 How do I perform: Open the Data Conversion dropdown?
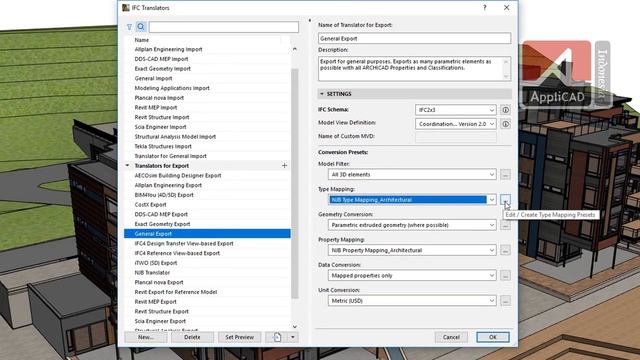pyautogui.click(x=412, y=276)
